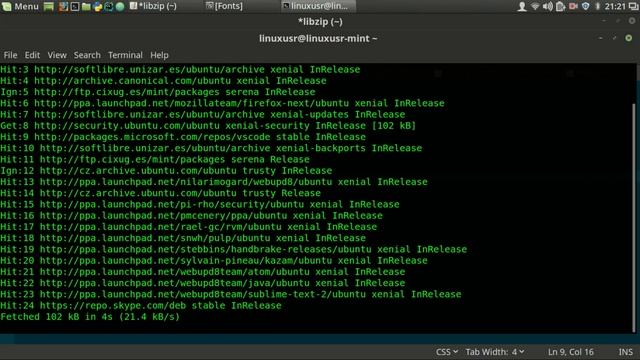Launch terminal from the panel launcher icon
This screenshot has height=360, width=640.
75,6
